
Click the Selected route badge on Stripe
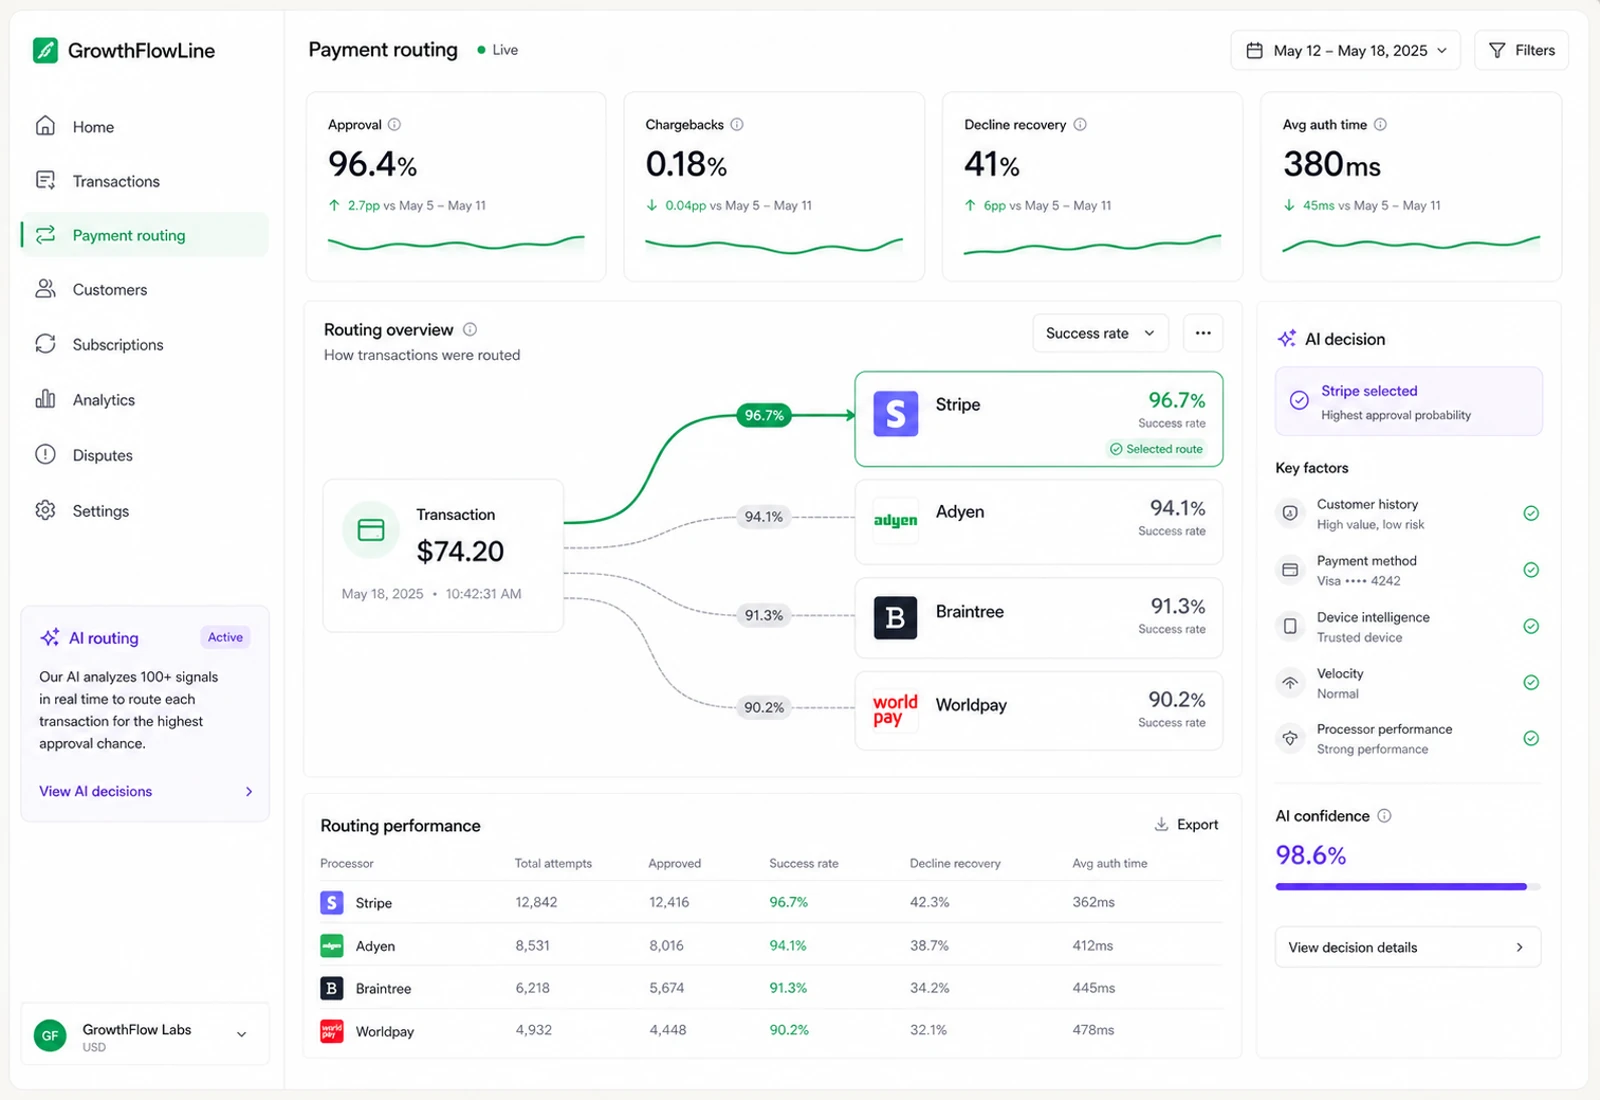pyautogui.click(x=1156, y=449)
